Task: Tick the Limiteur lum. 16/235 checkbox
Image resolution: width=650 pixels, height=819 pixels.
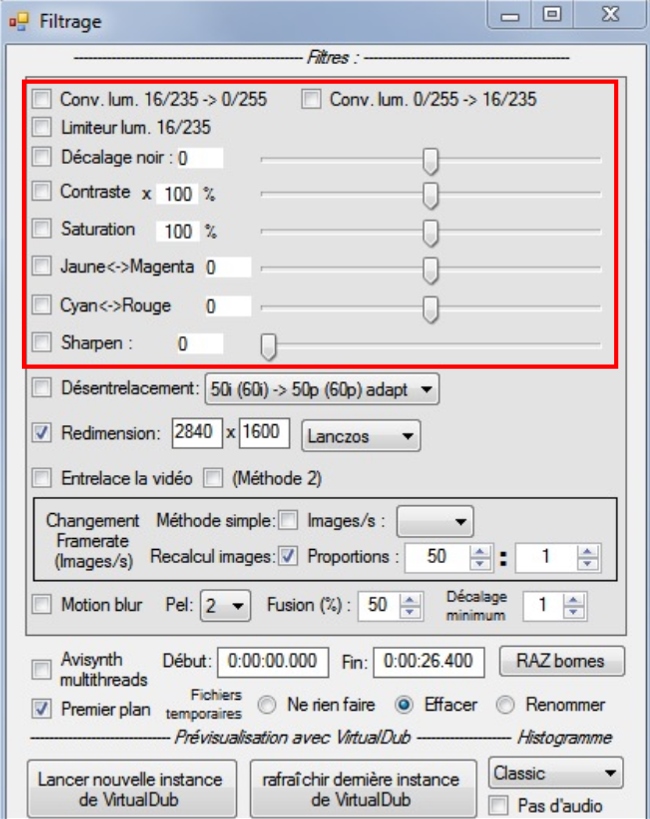Action: 41,127
